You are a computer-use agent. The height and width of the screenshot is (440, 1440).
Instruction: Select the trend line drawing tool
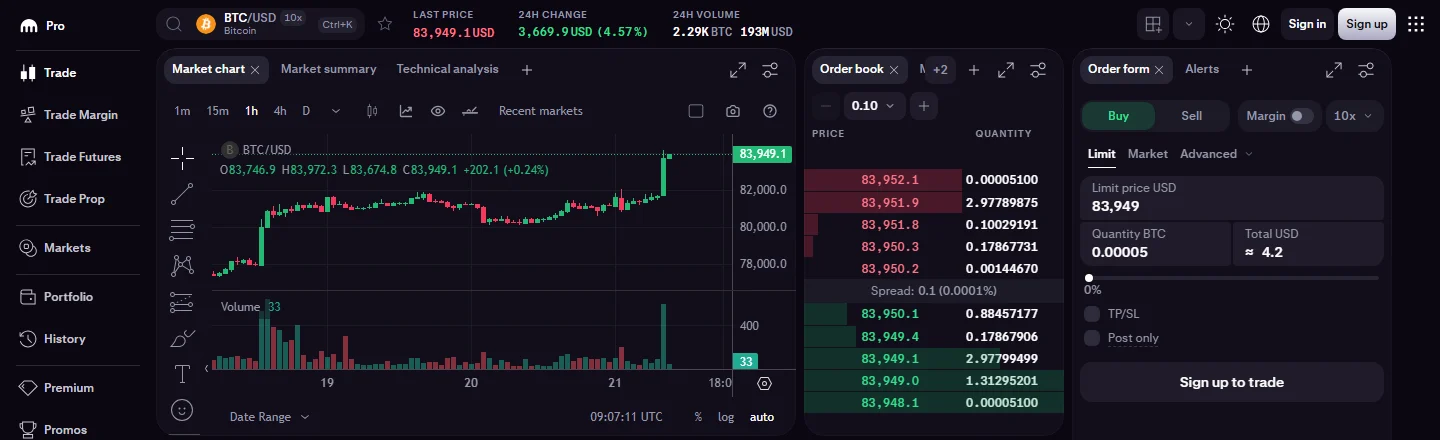pos(182,194)
